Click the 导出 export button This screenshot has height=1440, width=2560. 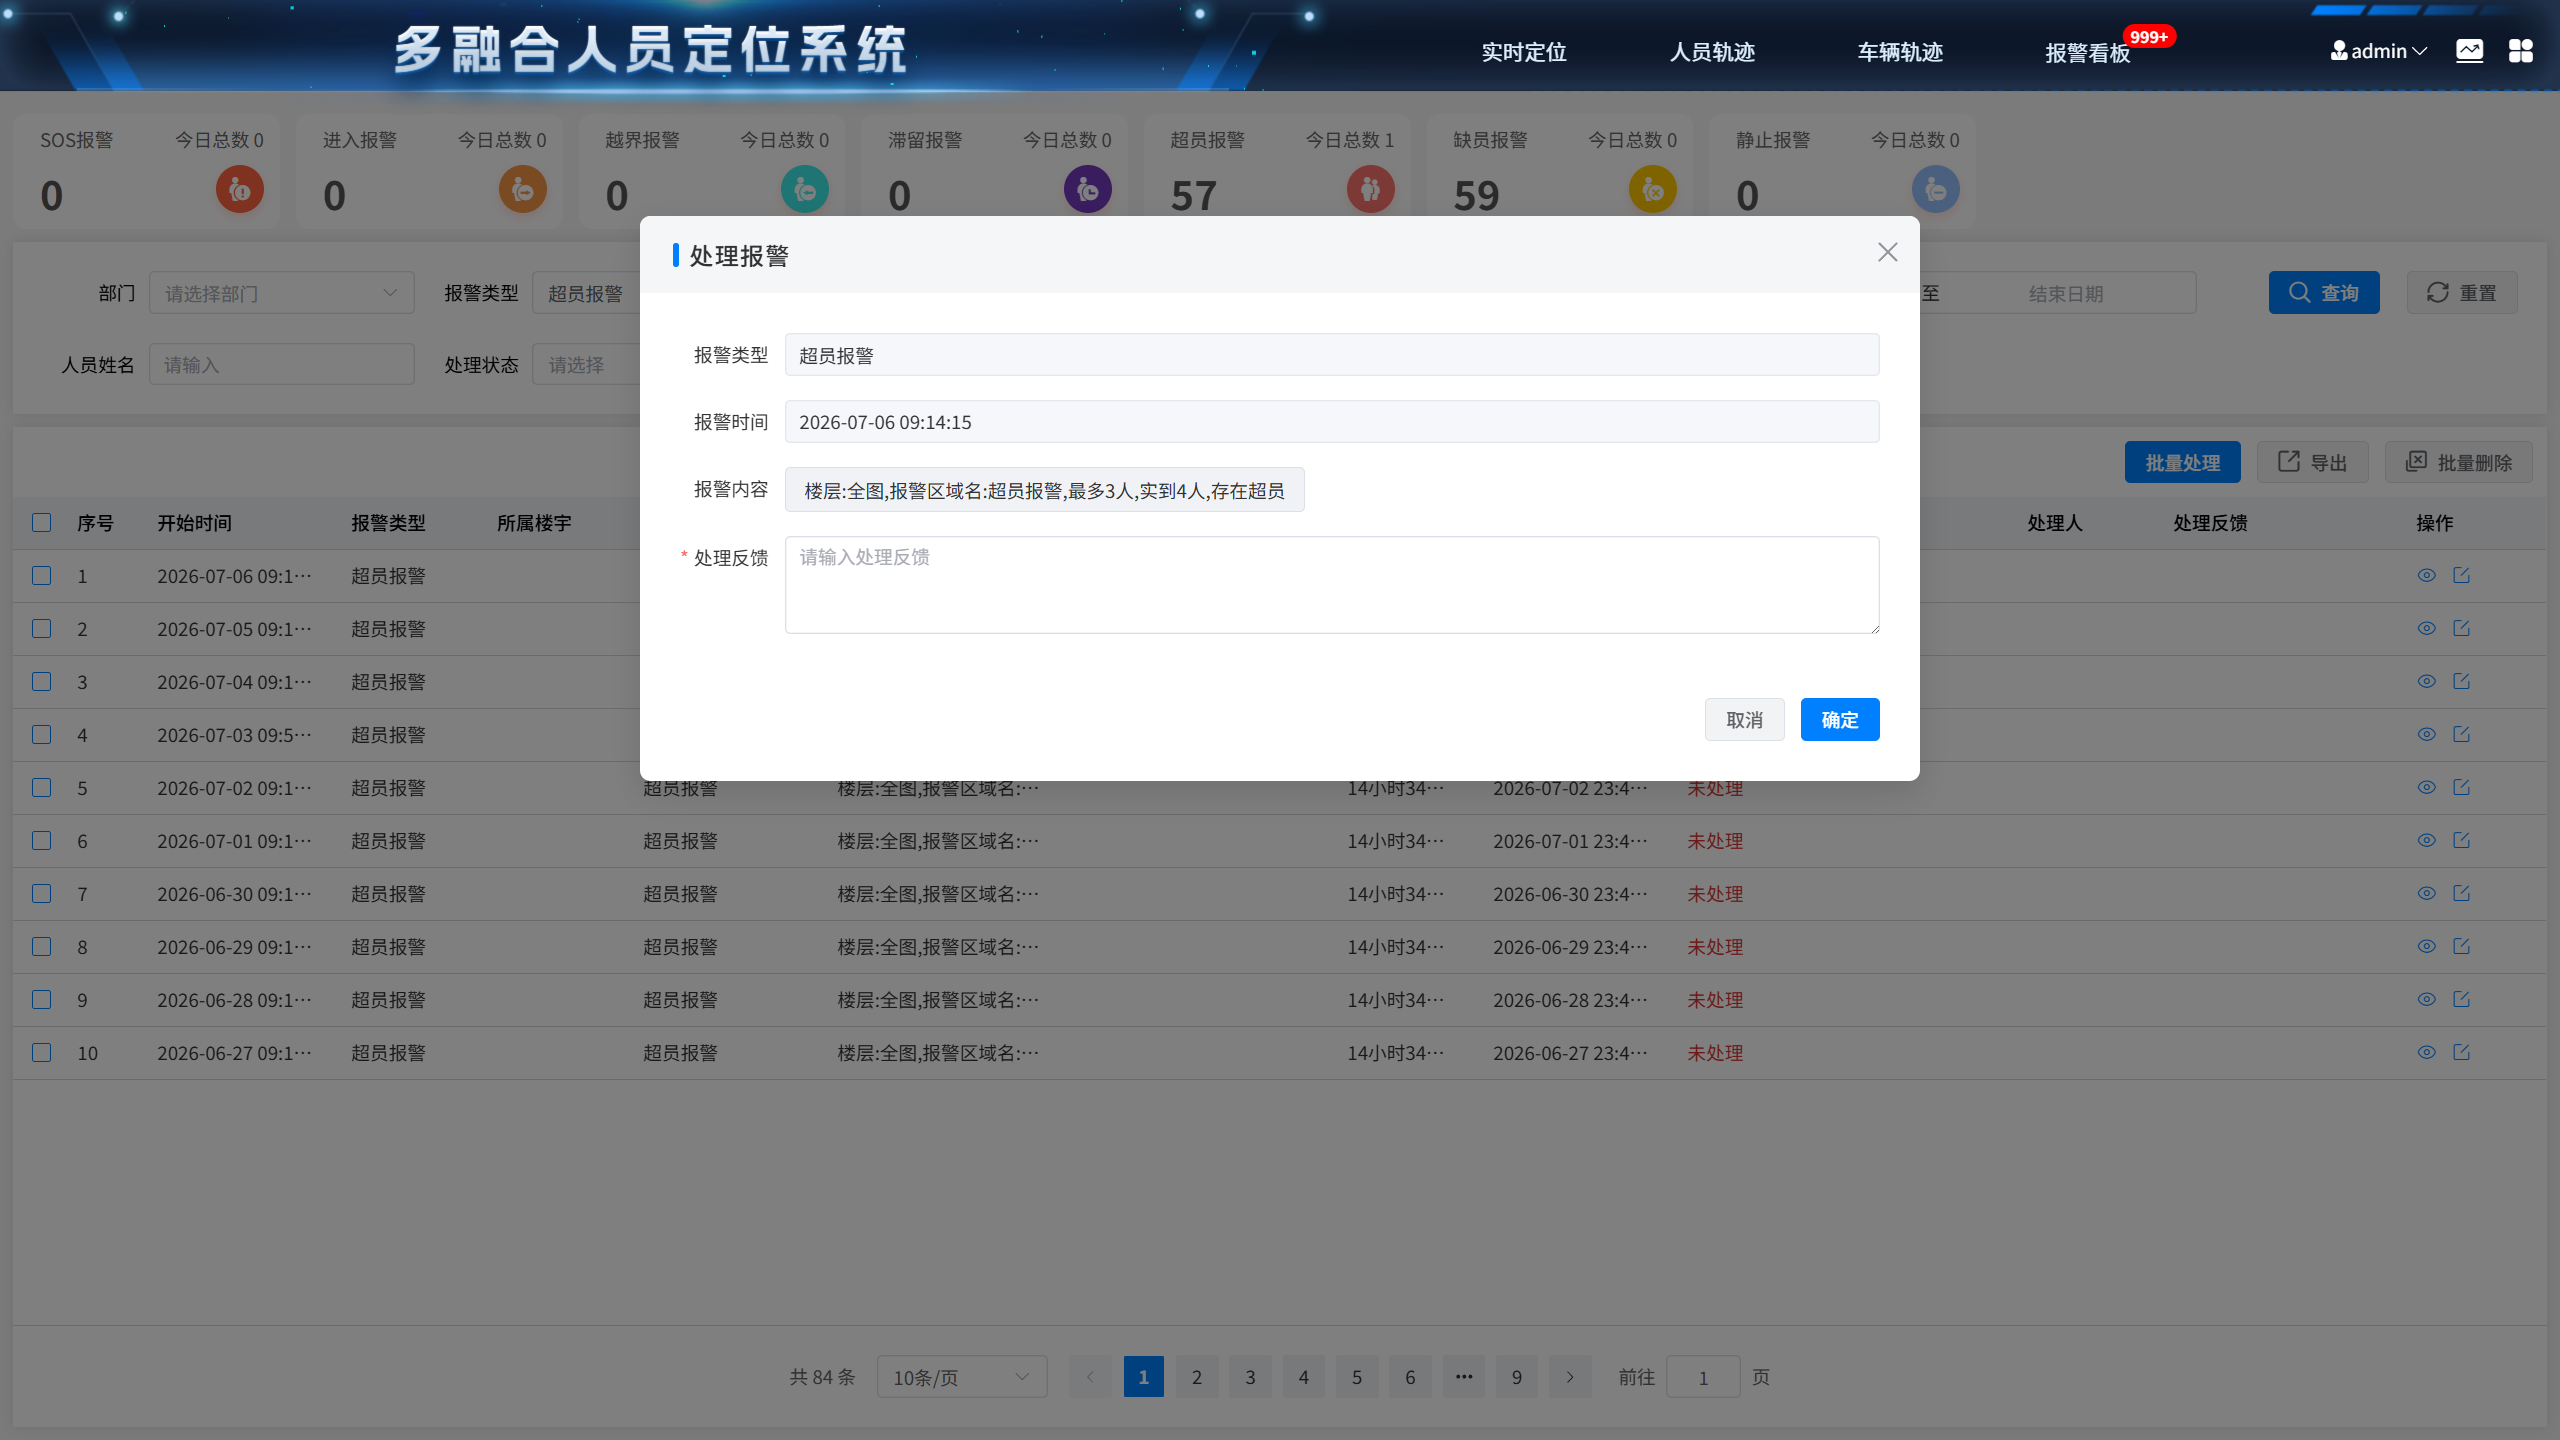tap(2313, 462)
